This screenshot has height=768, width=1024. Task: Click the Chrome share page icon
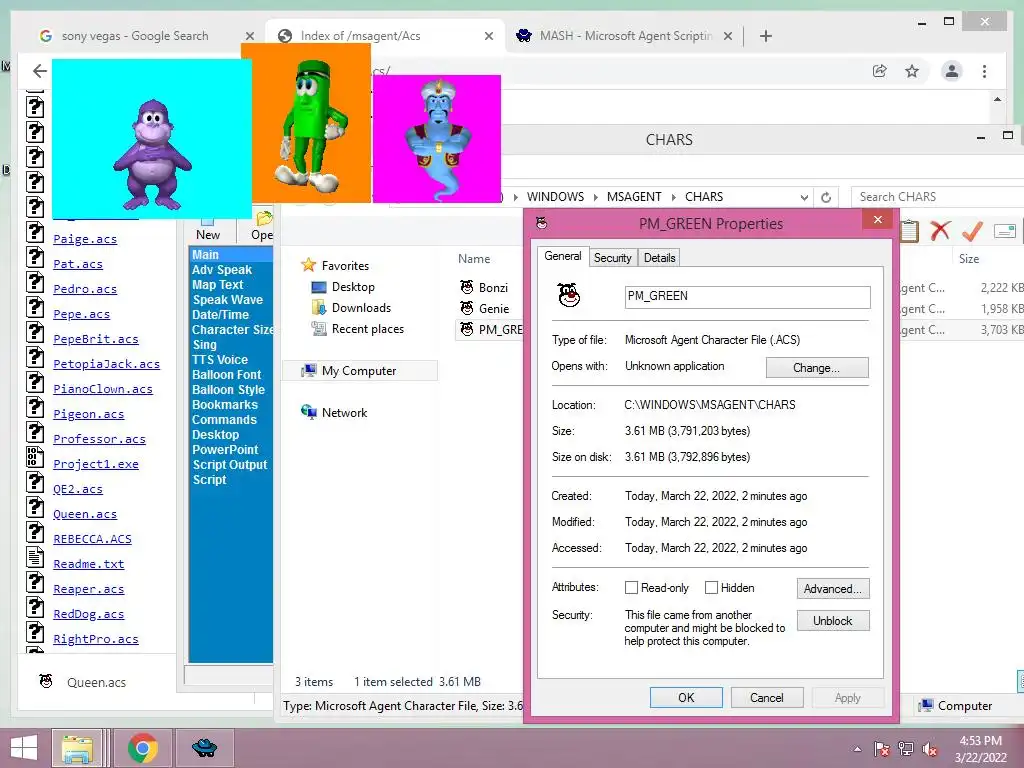click(880, 71)
